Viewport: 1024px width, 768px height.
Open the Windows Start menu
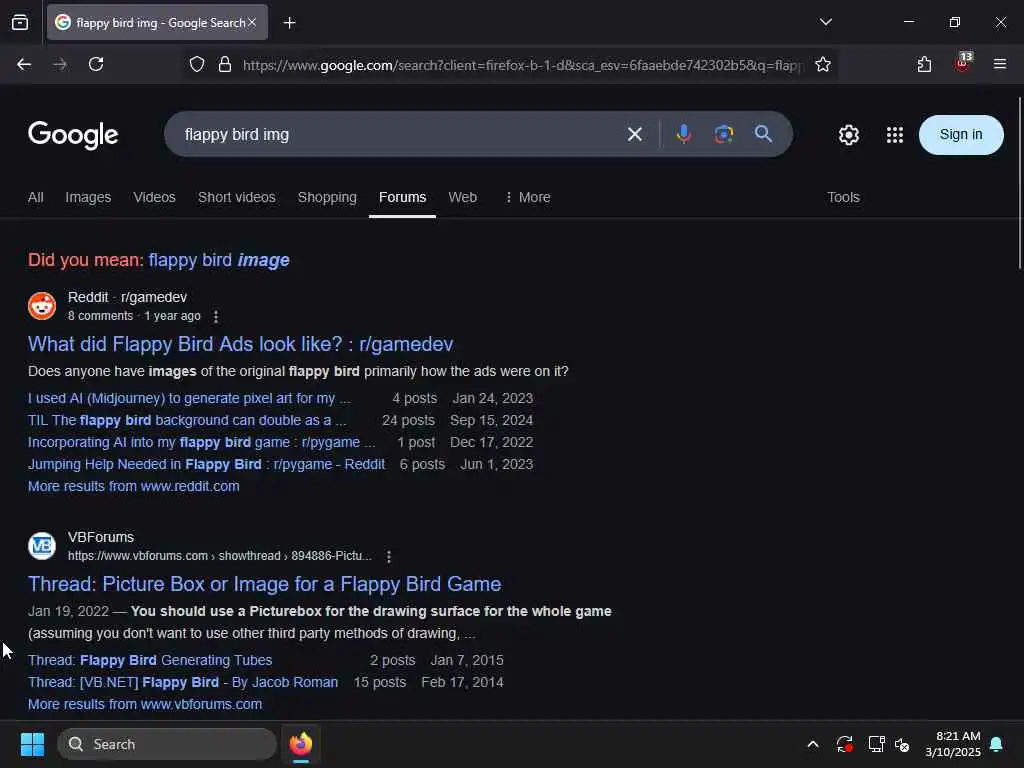coord(32,744)
